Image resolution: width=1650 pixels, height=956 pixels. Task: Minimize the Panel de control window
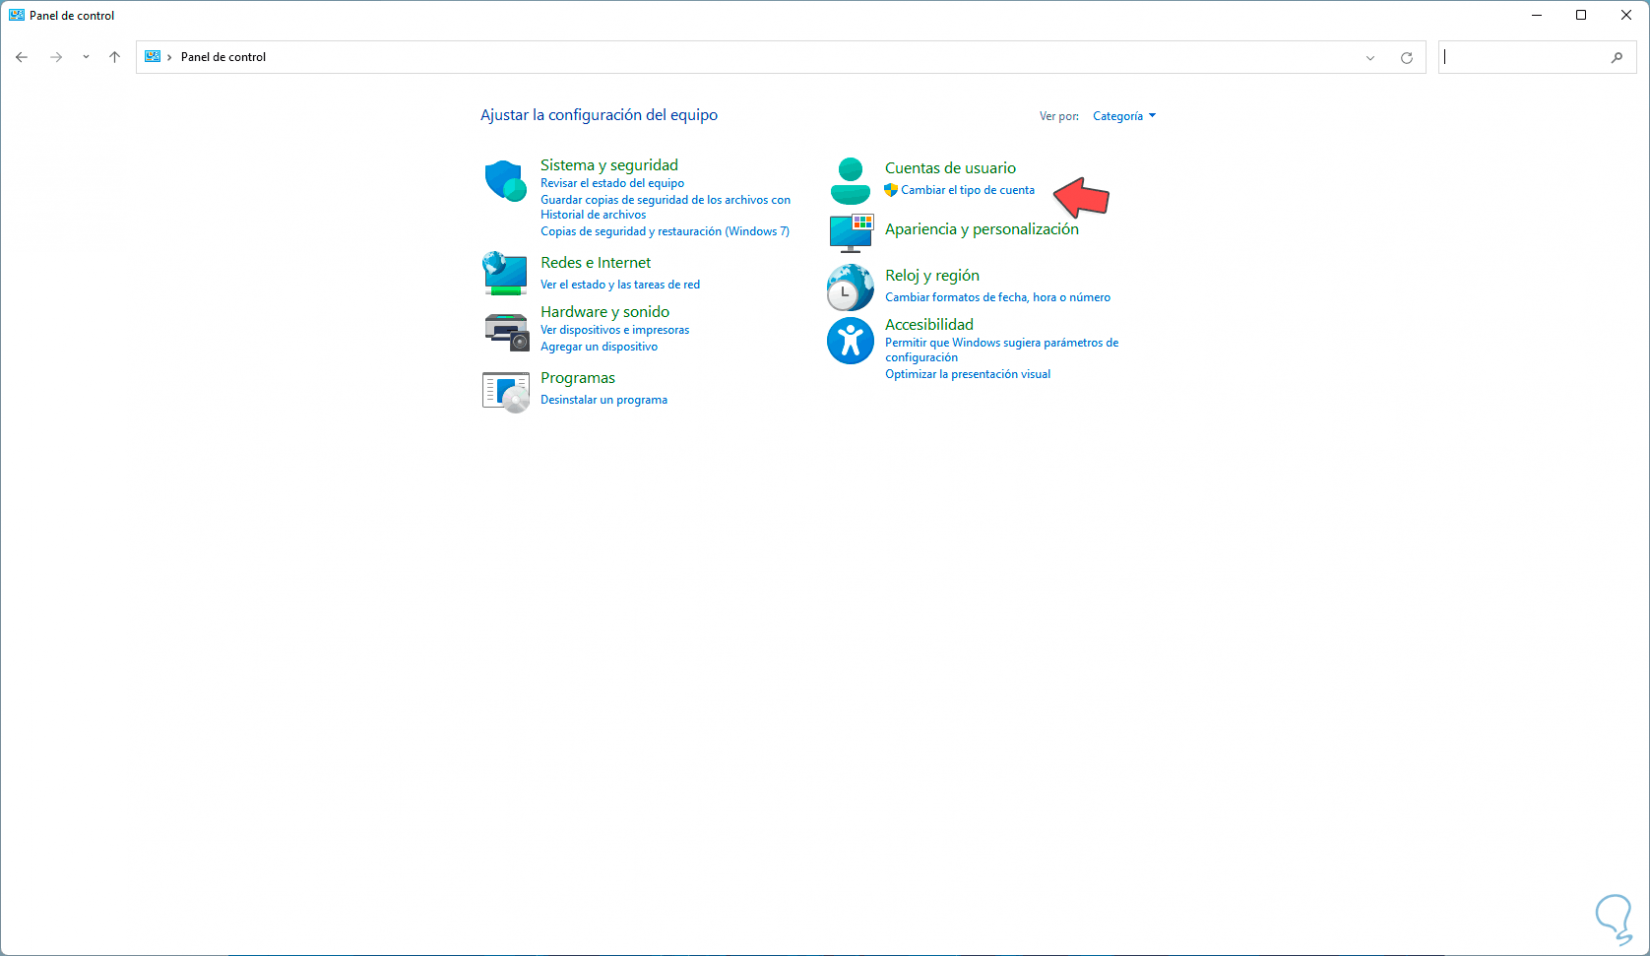[x=1536, y=15]
